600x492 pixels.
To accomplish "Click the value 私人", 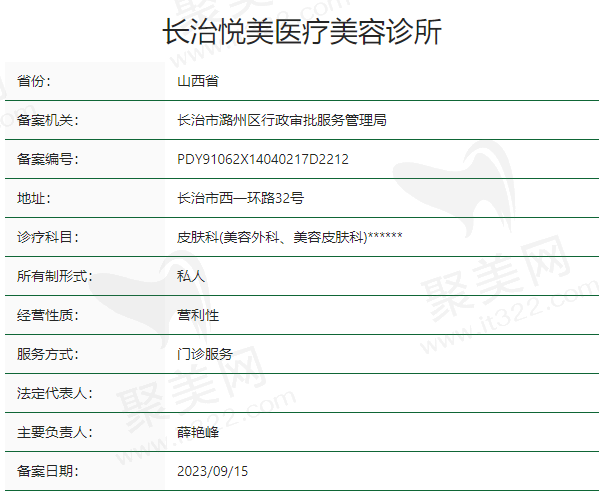I will (x=191, y=276).
